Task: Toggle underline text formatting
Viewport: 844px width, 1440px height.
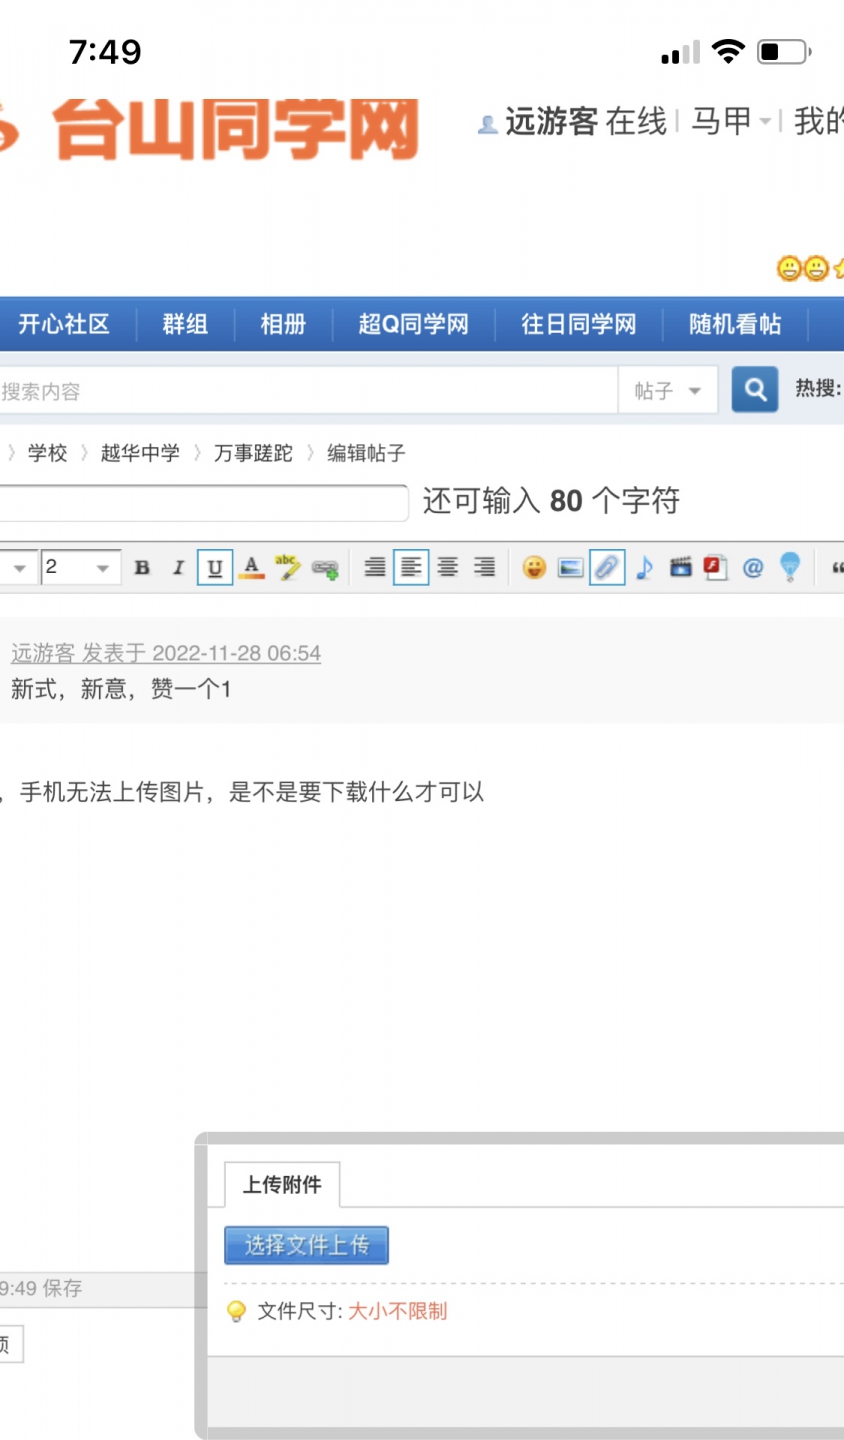Action: point(214,568)
